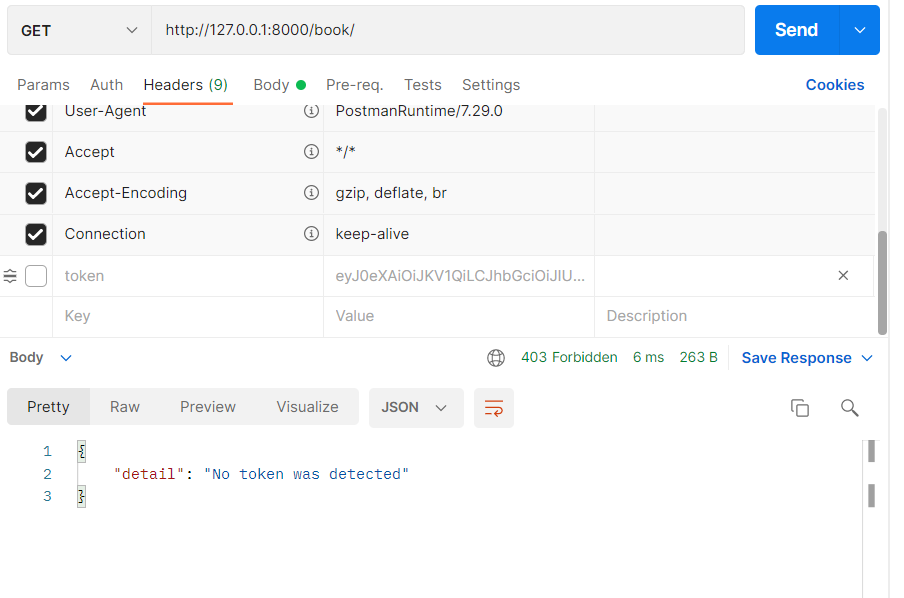Uncheck the Accept header checkbox

tap(36, 152)
